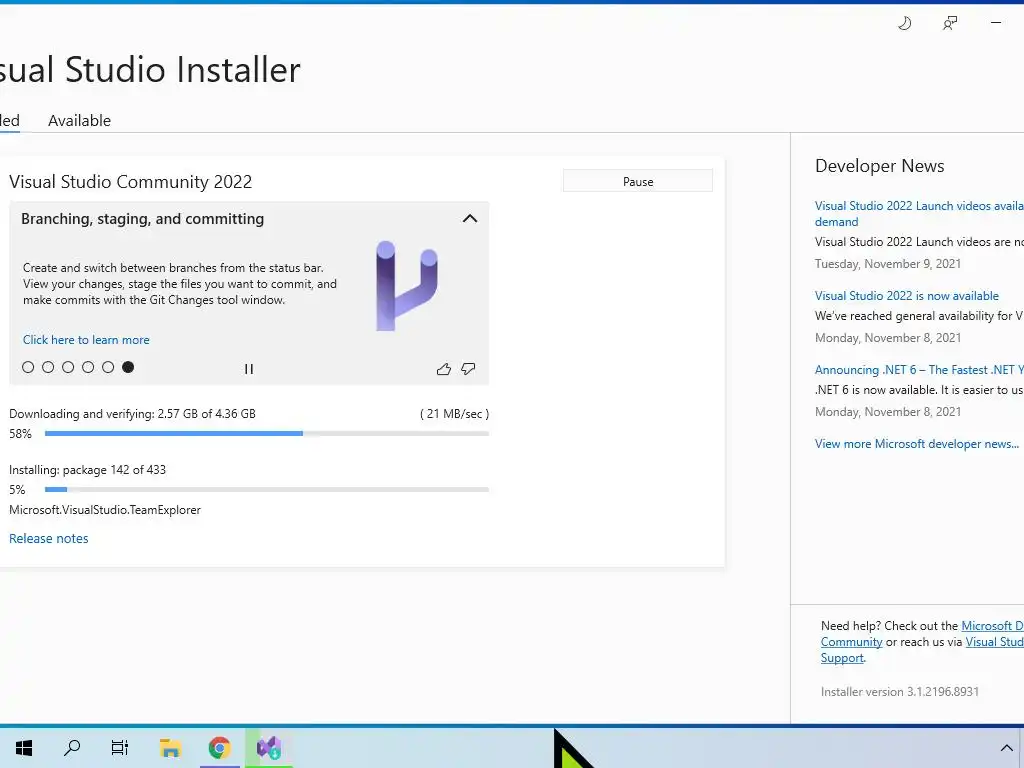
Task: Open Google Chrome from the taskbar
Action: 219,748
